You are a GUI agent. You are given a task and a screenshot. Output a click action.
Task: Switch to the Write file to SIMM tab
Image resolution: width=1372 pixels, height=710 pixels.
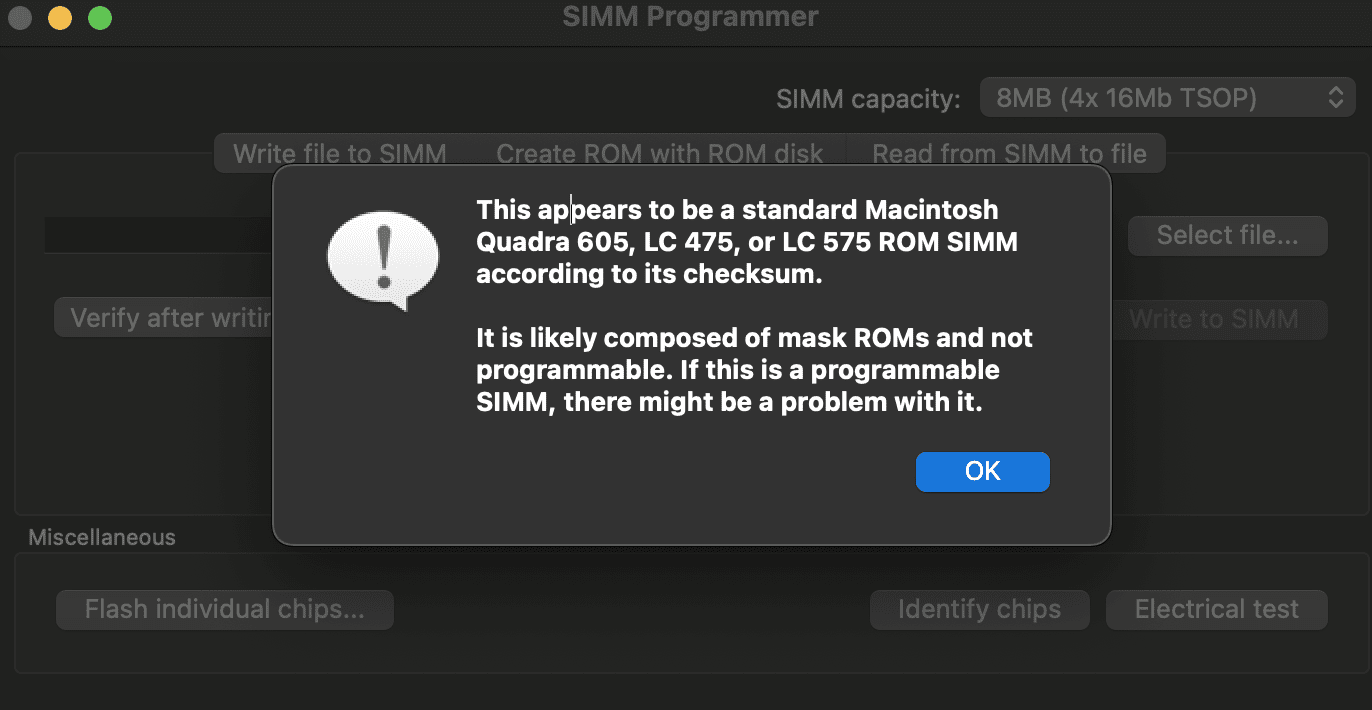(x=340, y=154)
